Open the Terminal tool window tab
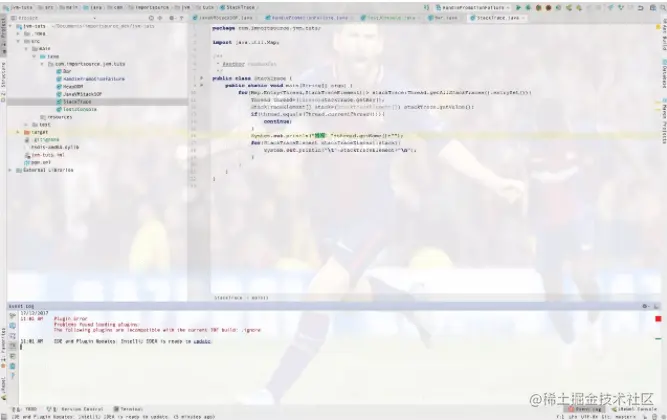The width and height of the screenshot is (667, 420). click(128, 409)
